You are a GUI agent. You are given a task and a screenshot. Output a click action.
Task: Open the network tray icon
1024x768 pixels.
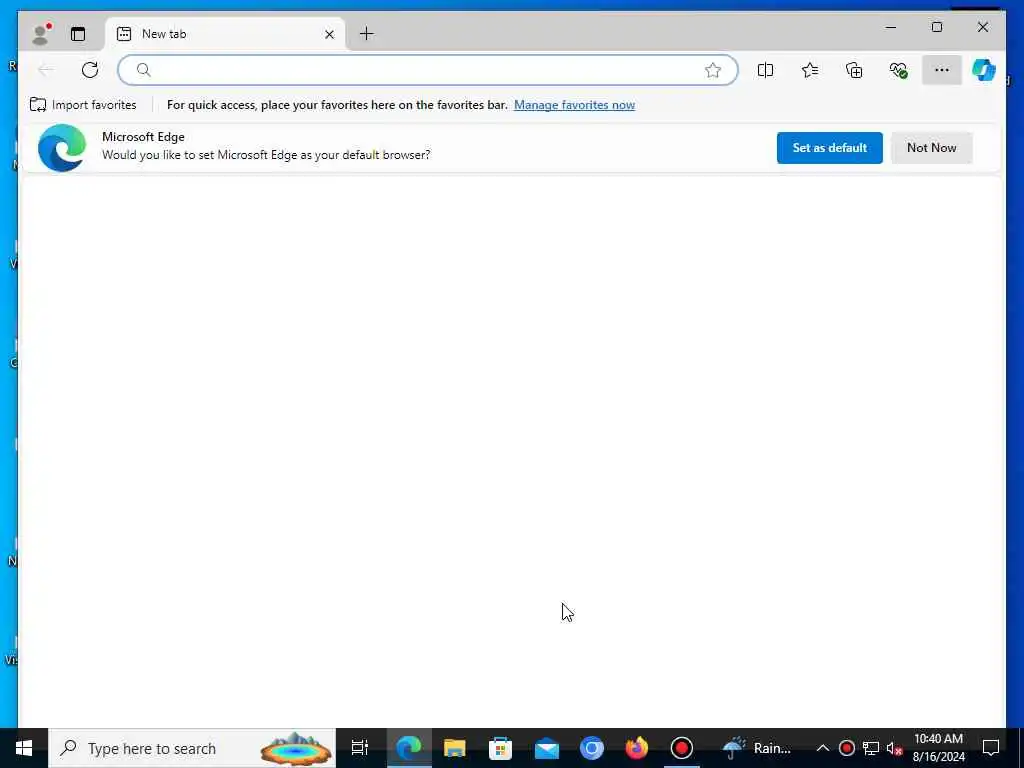click(x=871, y=748)
